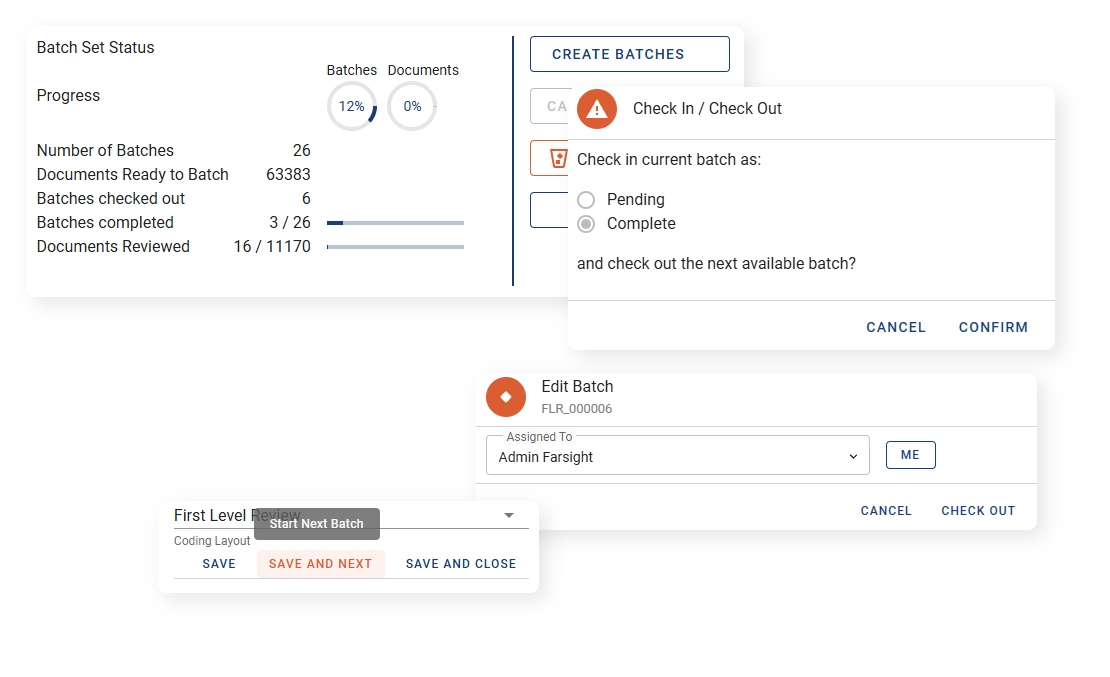Click SAVE AND NEXT
The image size is (1110, 677).
point(320,564)
